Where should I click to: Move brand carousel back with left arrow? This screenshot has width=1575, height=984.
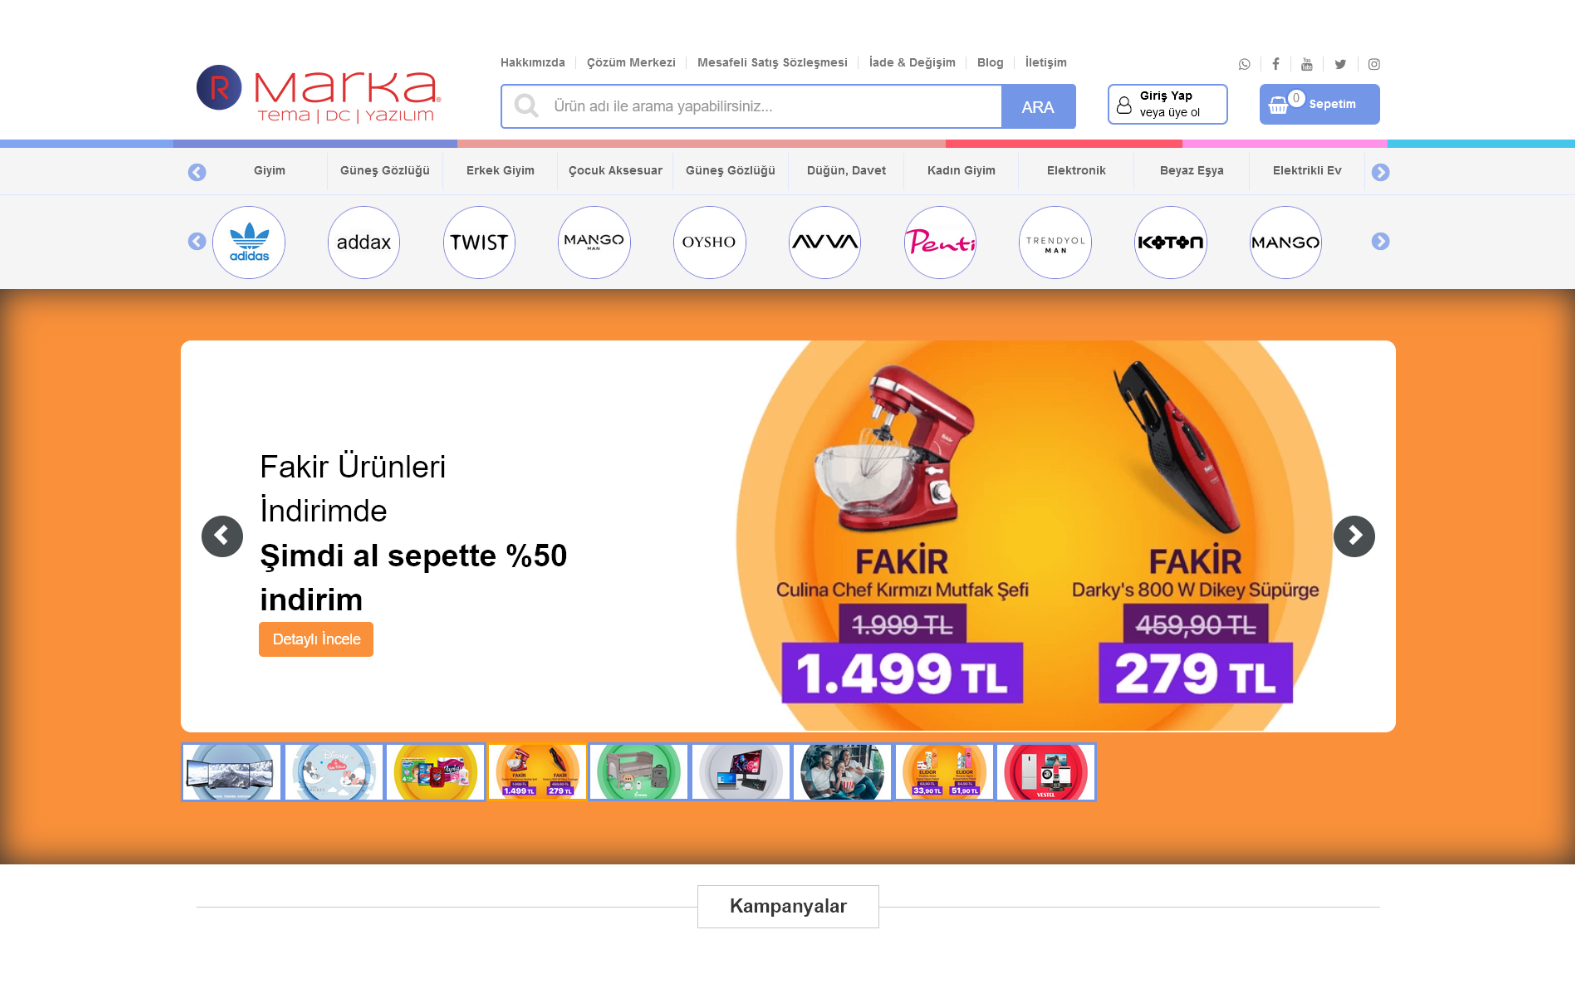click(197, 241)
